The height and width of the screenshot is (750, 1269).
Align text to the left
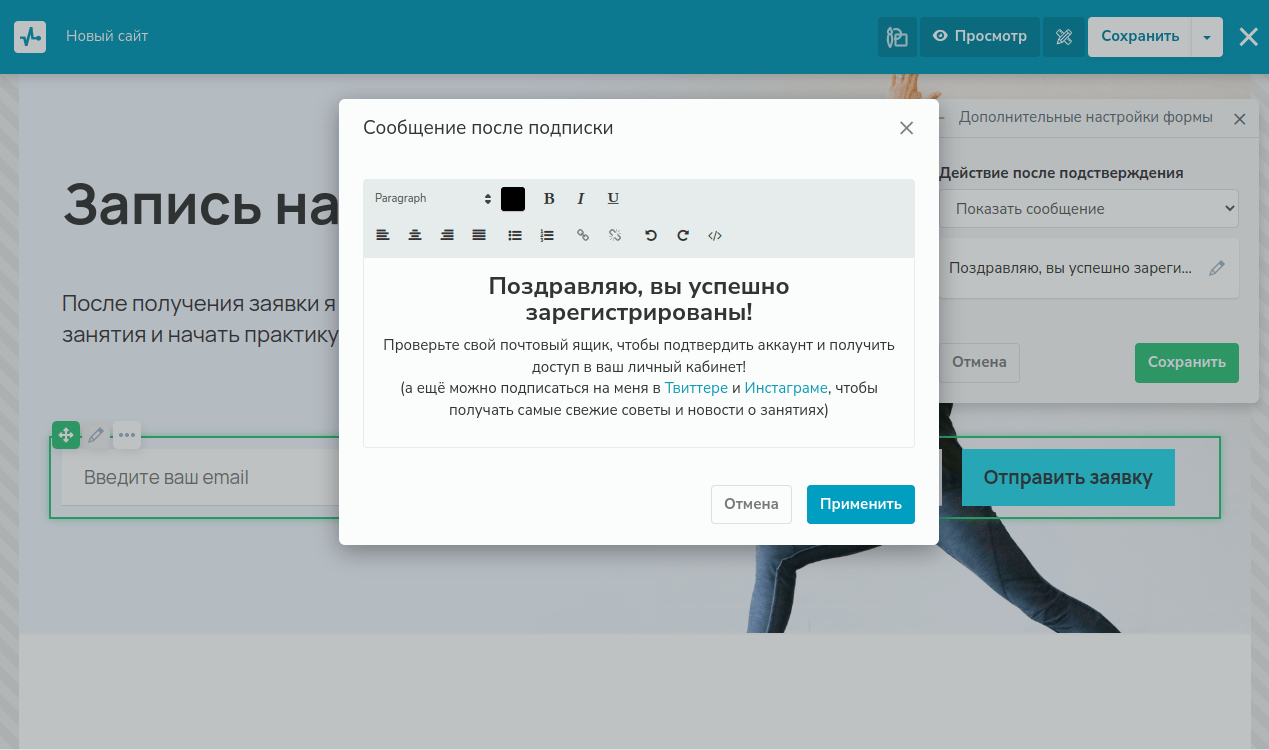pyautogui.click(x=383, y=235)
